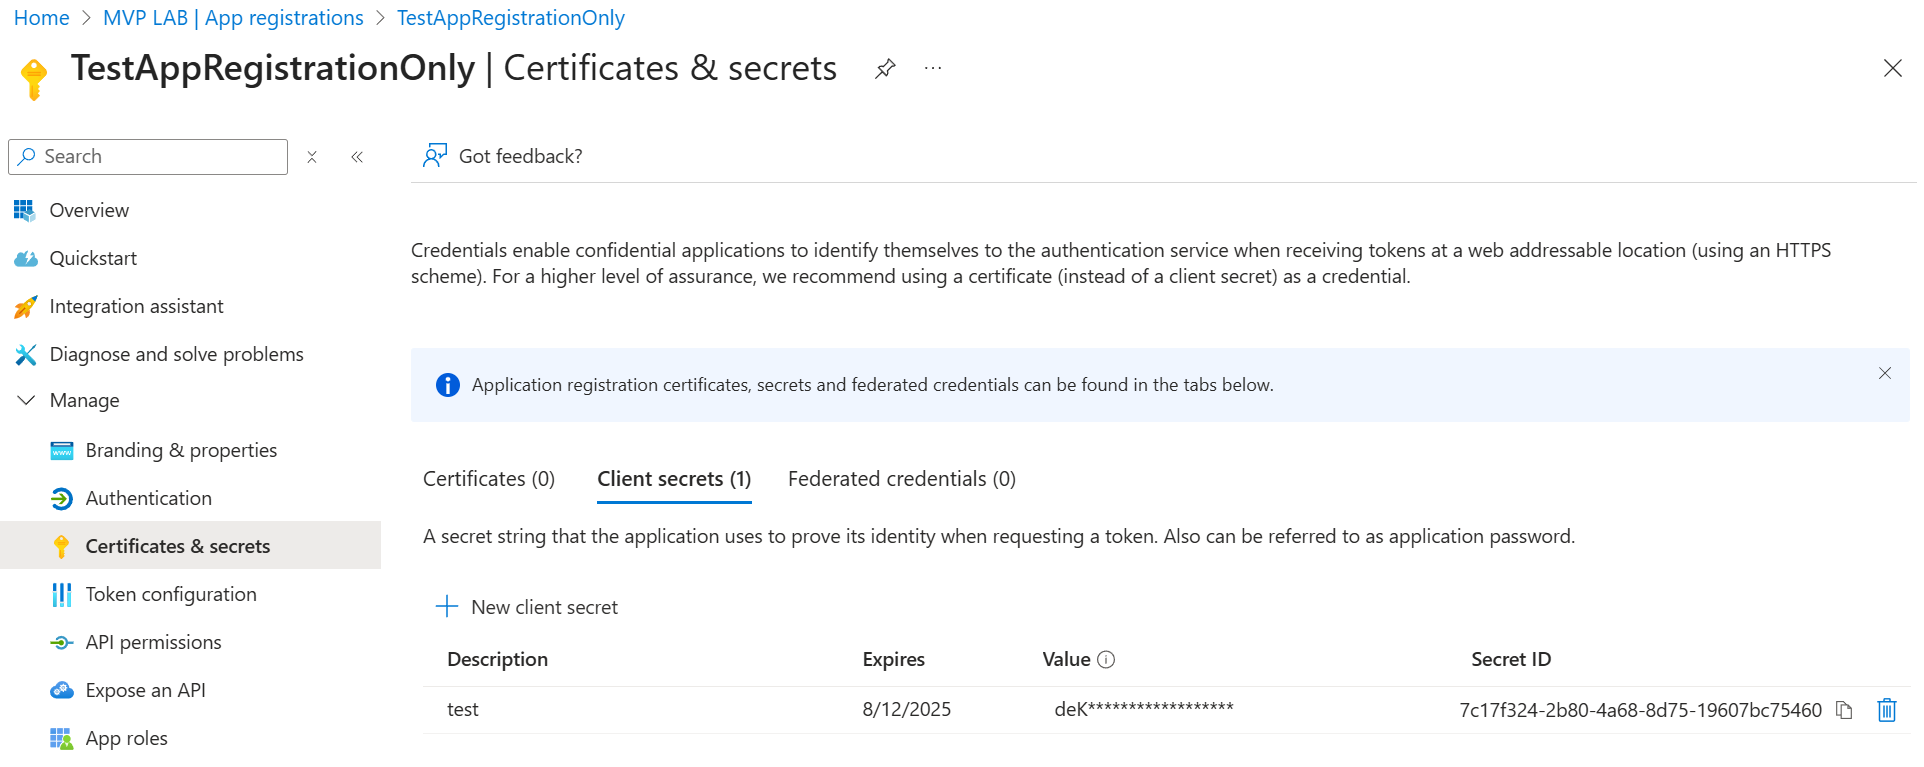Viewport: 1924px width, 767px height.
Task: Open Diagnose and solve problems
Action: tap(176, 354)
